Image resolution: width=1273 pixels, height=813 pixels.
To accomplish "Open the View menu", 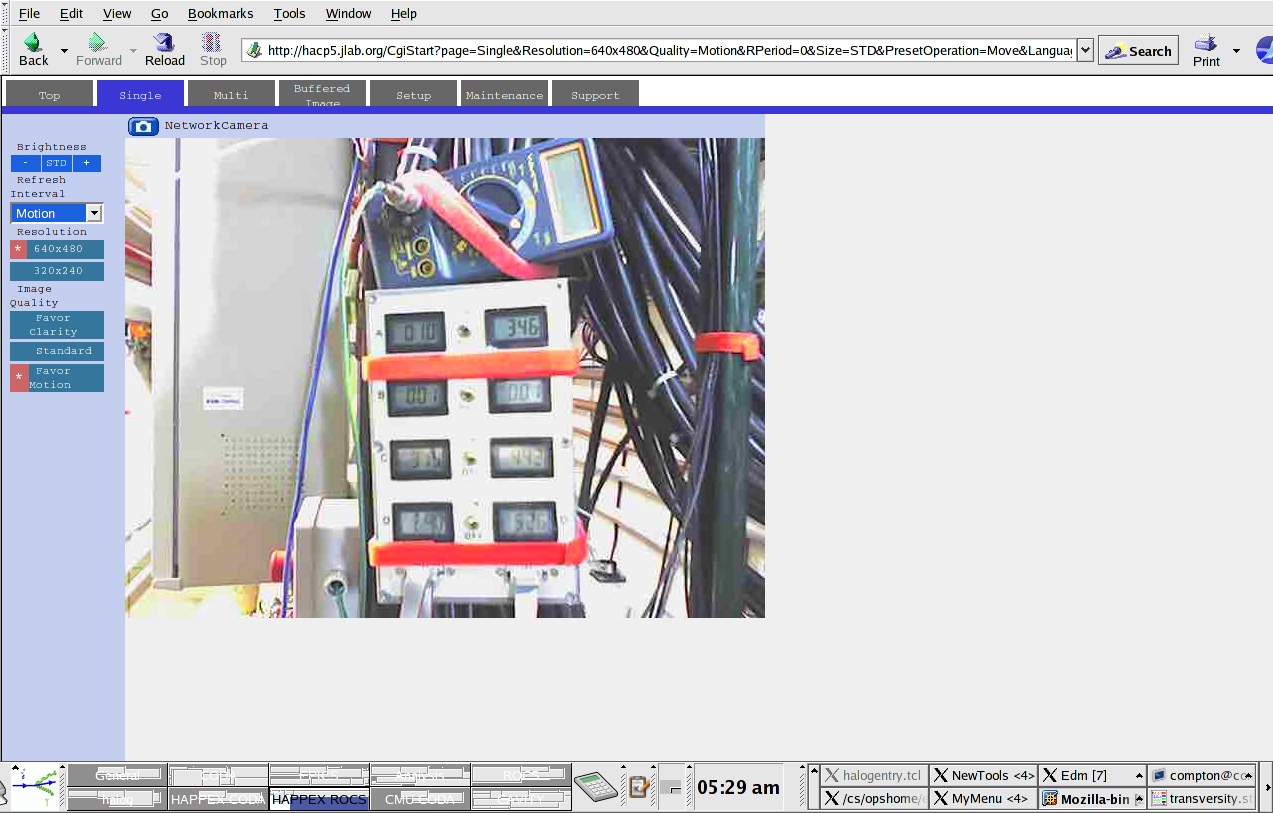I will 117,13.
